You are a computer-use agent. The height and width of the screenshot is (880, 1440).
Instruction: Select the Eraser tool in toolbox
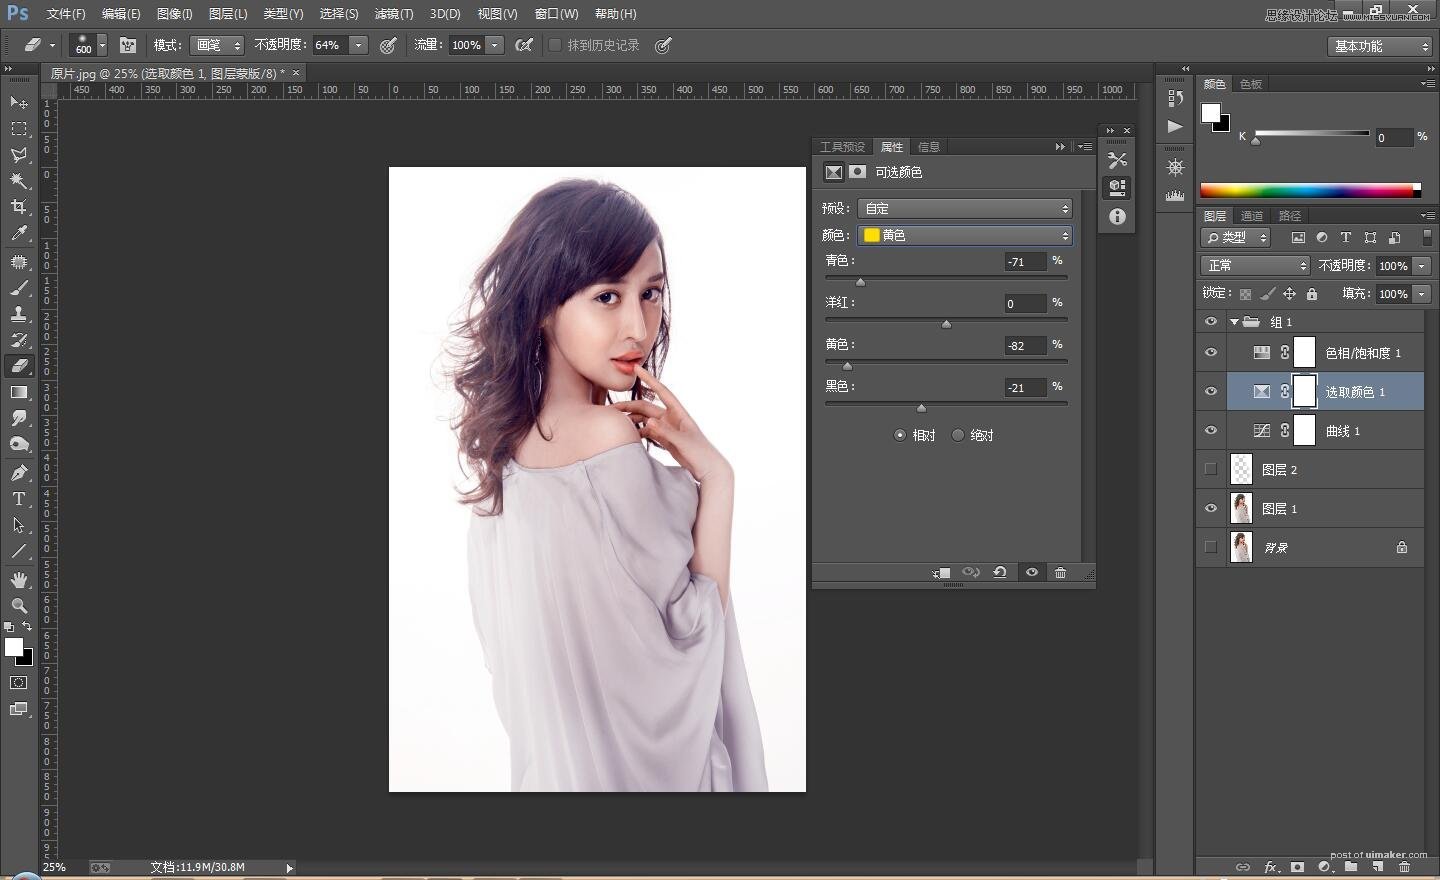coord(19,366)
